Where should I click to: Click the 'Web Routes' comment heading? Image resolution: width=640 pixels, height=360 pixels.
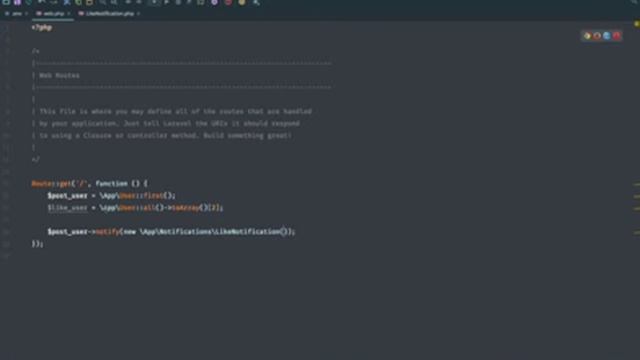pos(59,76)
